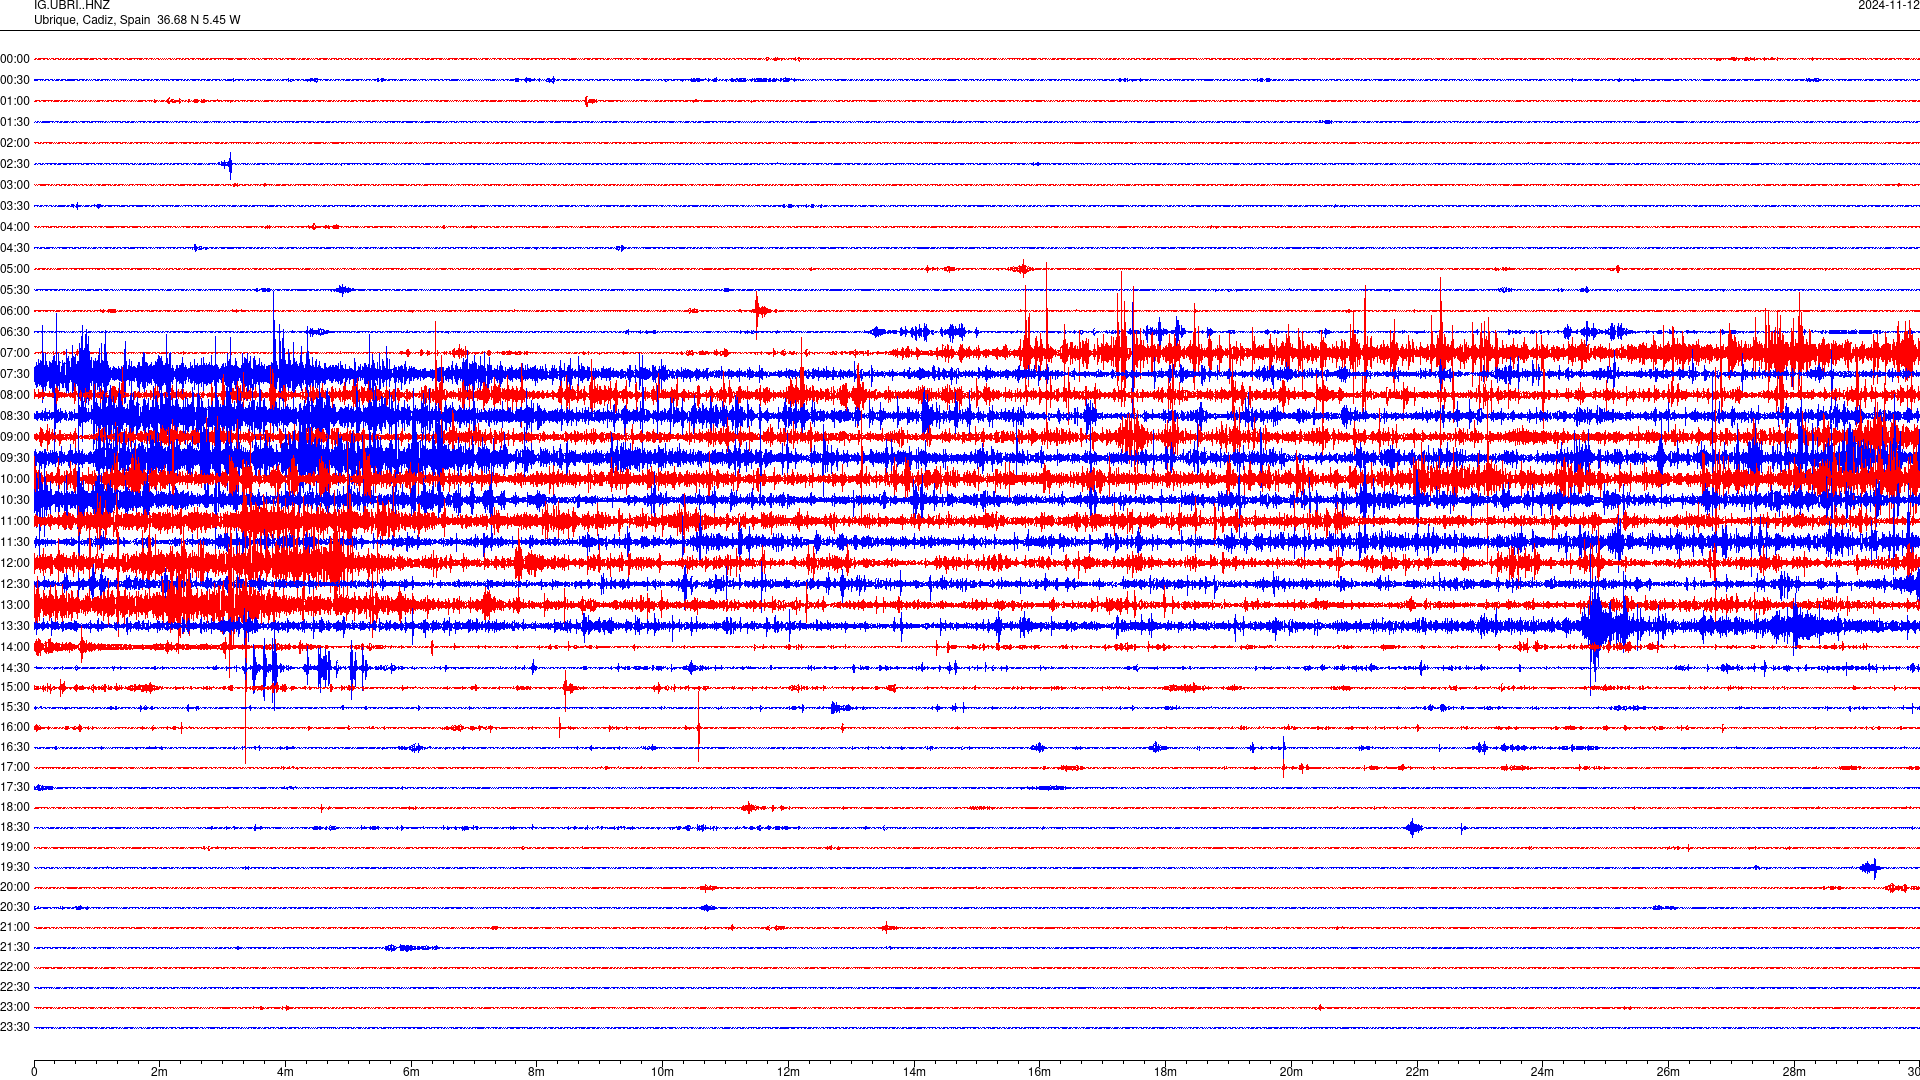Click the 2m tick on the minute axis

coord(160,1072)
